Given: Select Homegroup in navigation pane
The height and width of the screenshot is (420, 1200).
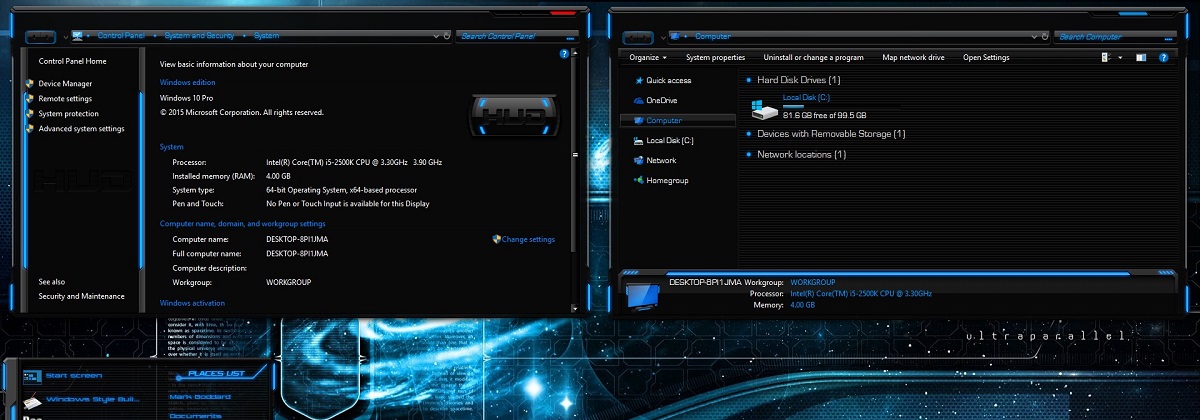Looking at the screenshot, I should click(660, 180).
